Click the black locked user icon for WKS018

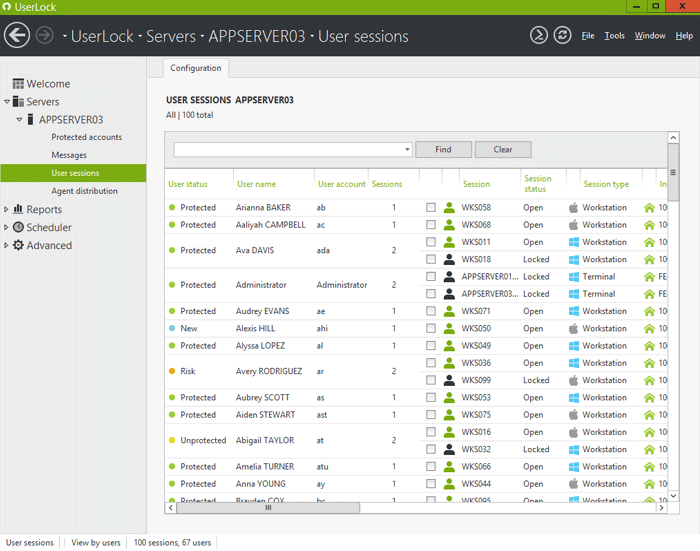click(x=449, y=259)
